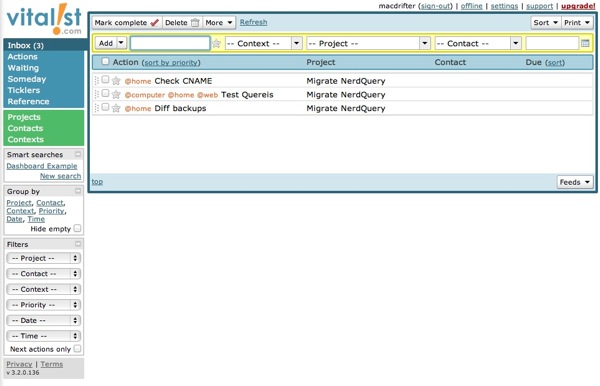Screen dimensions: 600x386
Task: Open the Priority filter dropdown
Action: coord(44,305)
